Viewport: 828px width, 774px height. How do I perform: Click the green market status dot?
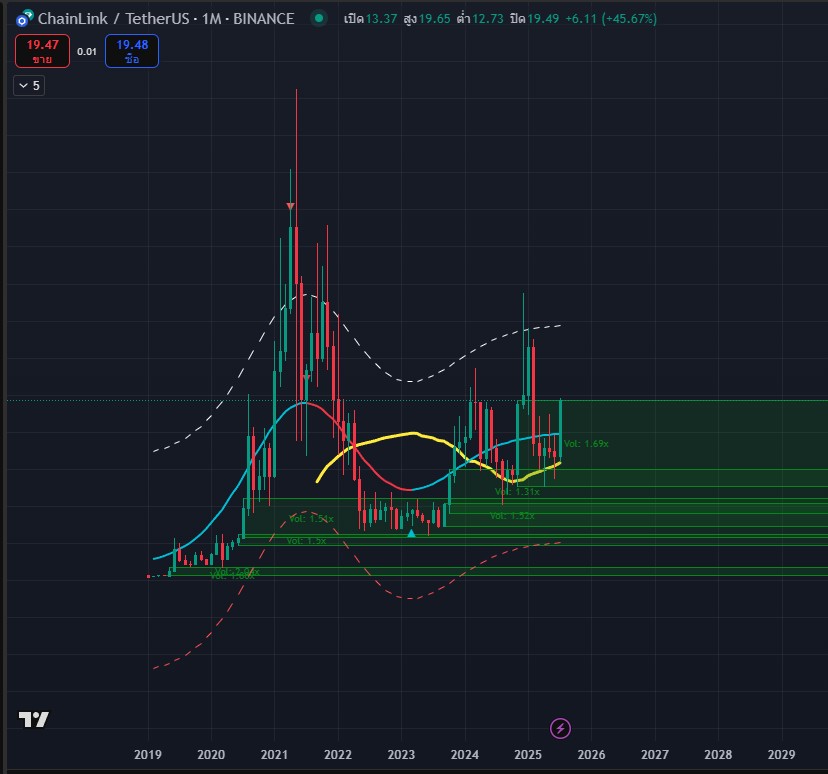coord(319,18)
